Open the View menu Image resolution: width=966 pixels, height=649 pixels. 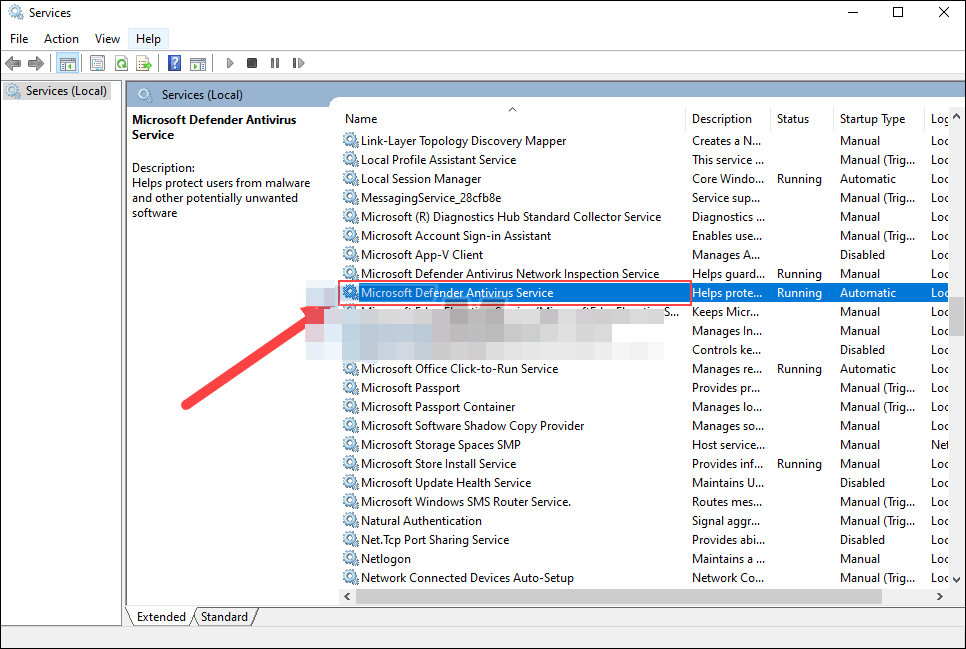coord(107,38)
